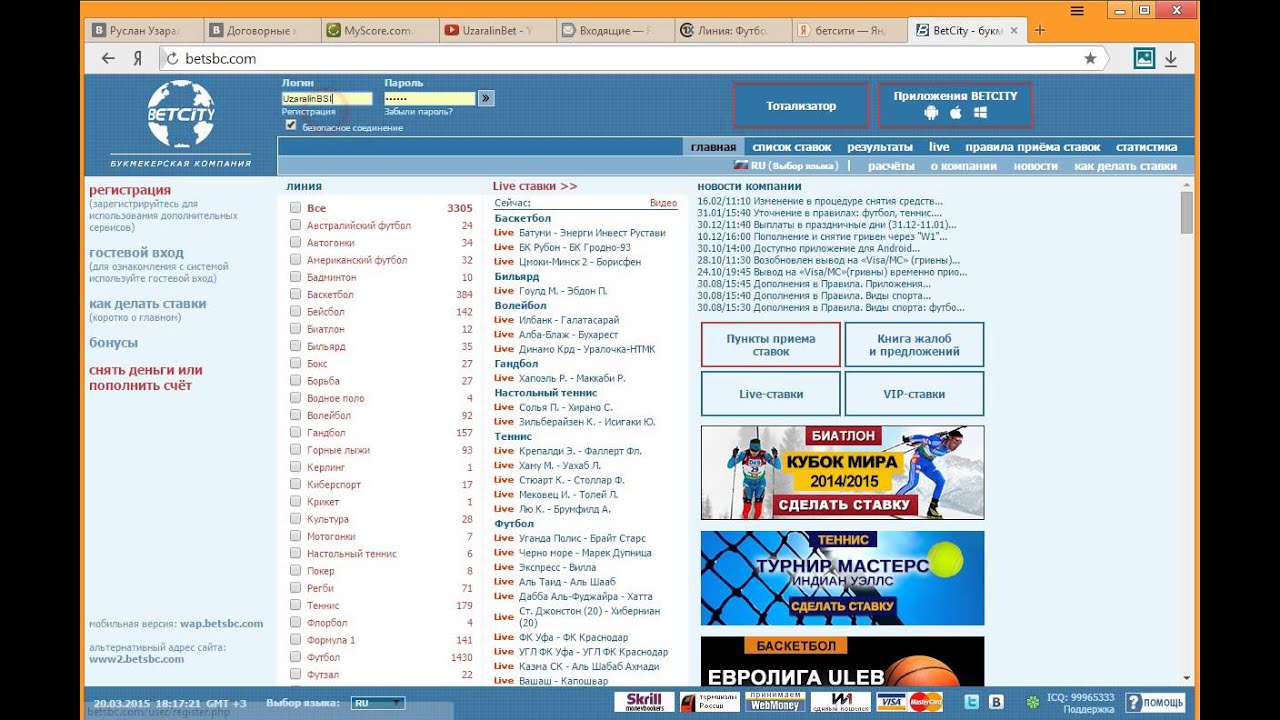
Task: Open the список ставок menu item
Action: click(792, 147)
